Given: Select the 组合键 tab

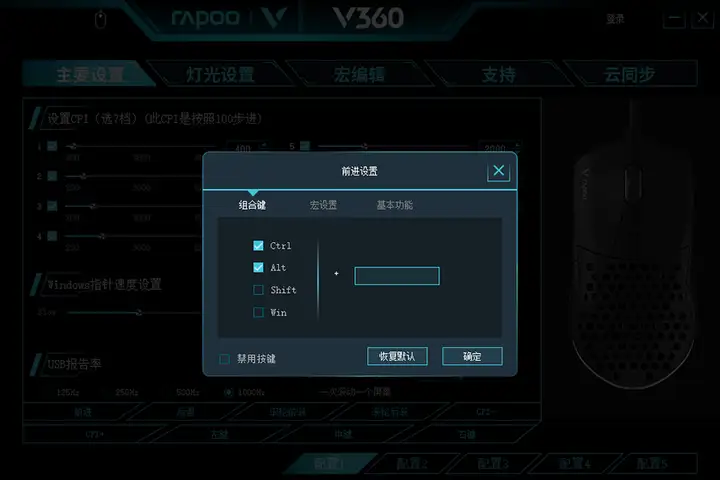Looking at the screenshot, I should pos(252,205).
